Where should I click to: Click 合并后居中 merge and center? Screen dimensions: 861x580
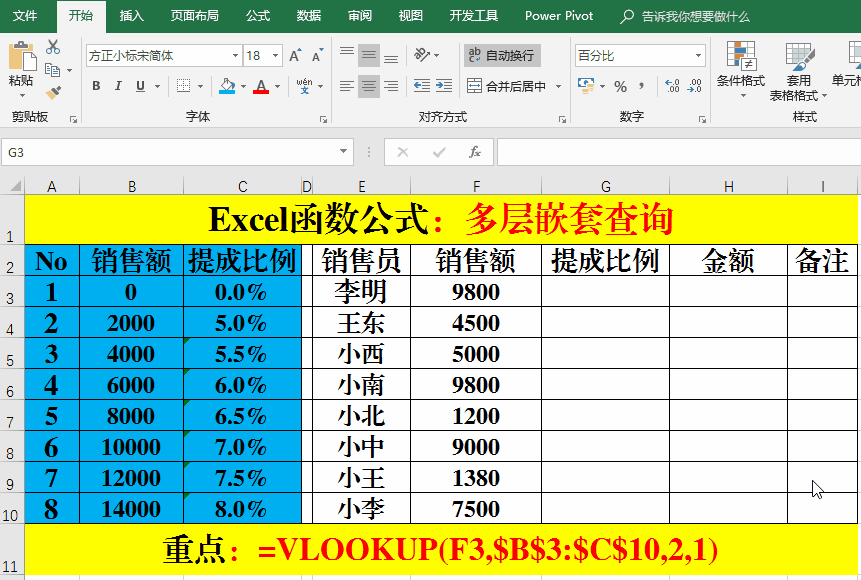(x=507, y=86)
